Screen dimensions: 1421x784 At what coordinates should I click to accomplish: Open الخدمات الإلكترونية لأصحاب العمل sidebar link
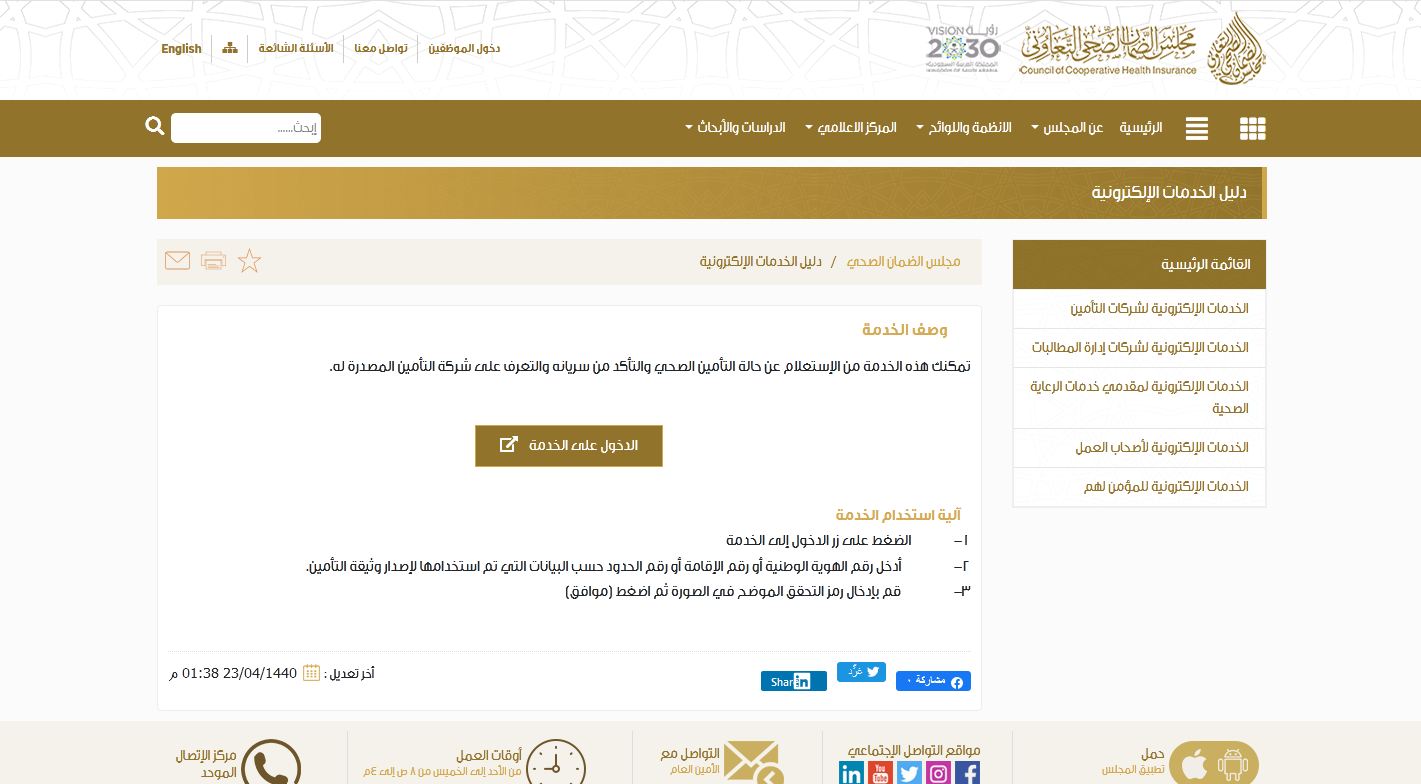[1161, 447]
